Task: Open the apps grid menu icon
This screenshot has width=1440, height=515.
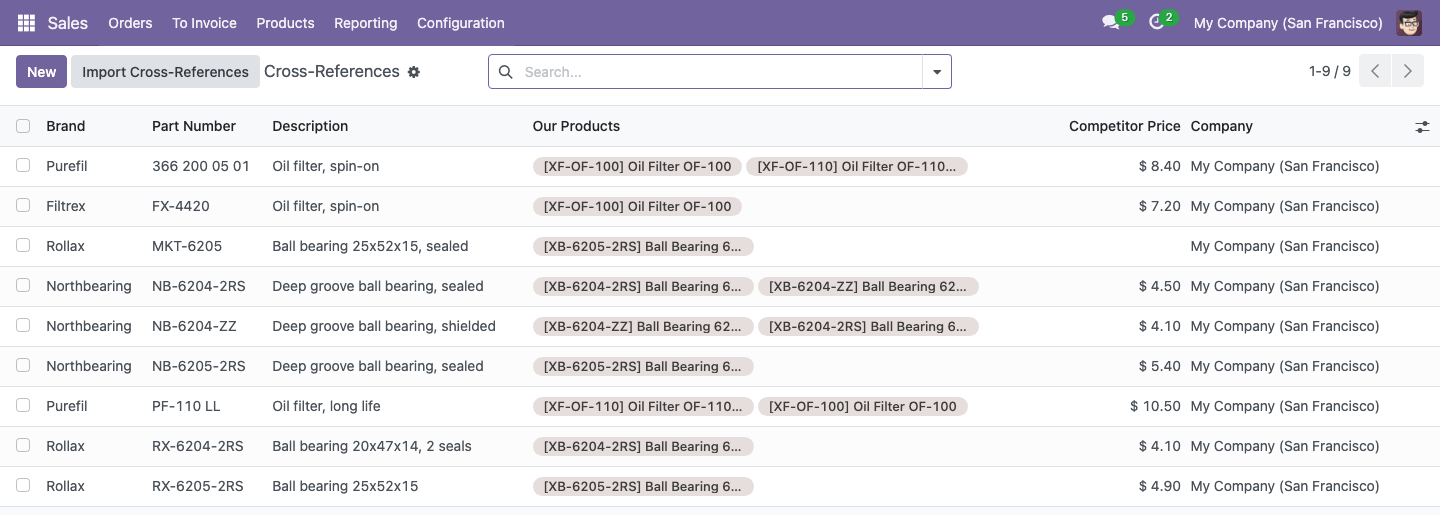Action: click(x=26, y=23)
